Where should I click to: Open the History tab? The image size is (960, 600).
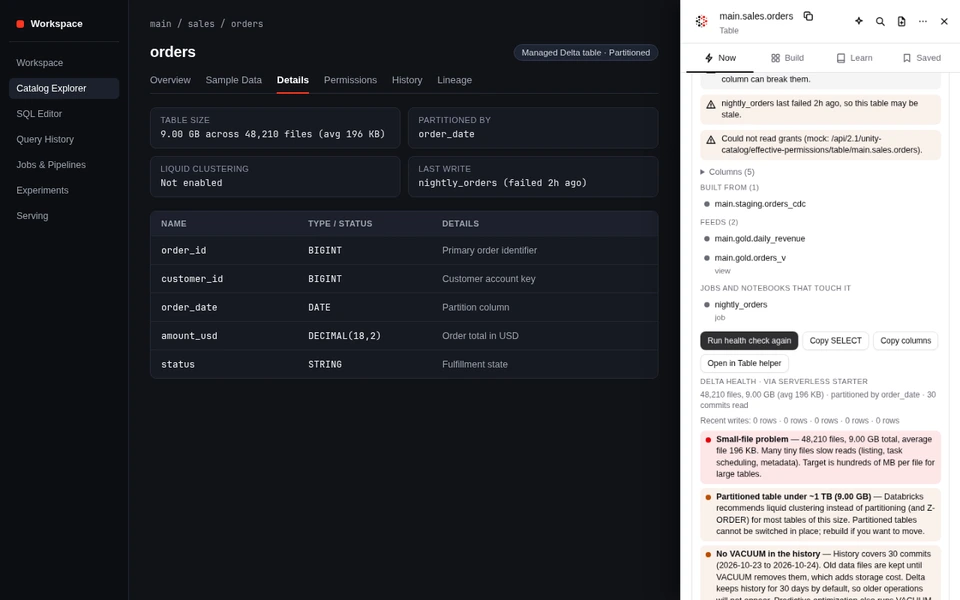407,80
